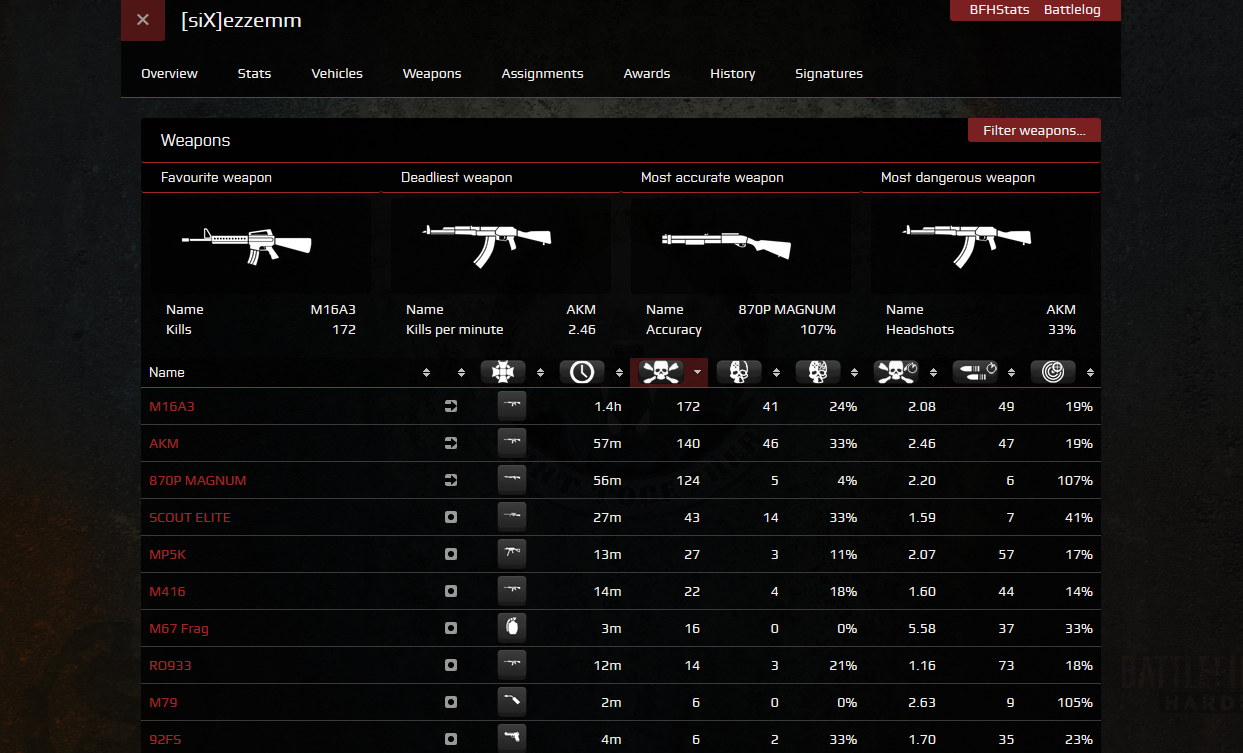The image size is (1243, 753).
Task: Click the headshots skull column header icon
Action: point(738,372)
